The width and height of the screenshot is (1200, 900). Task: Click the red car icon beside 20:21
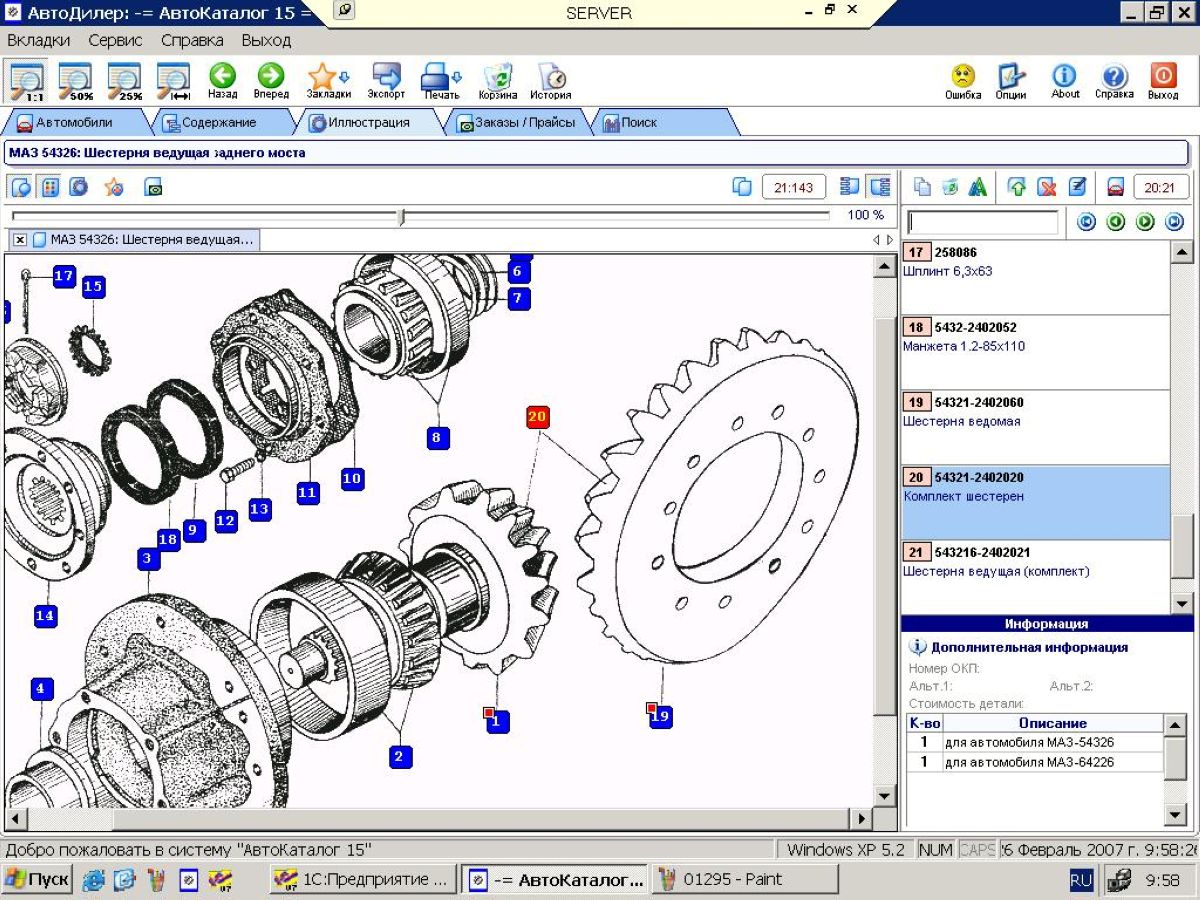click(x=1116, y=187)
